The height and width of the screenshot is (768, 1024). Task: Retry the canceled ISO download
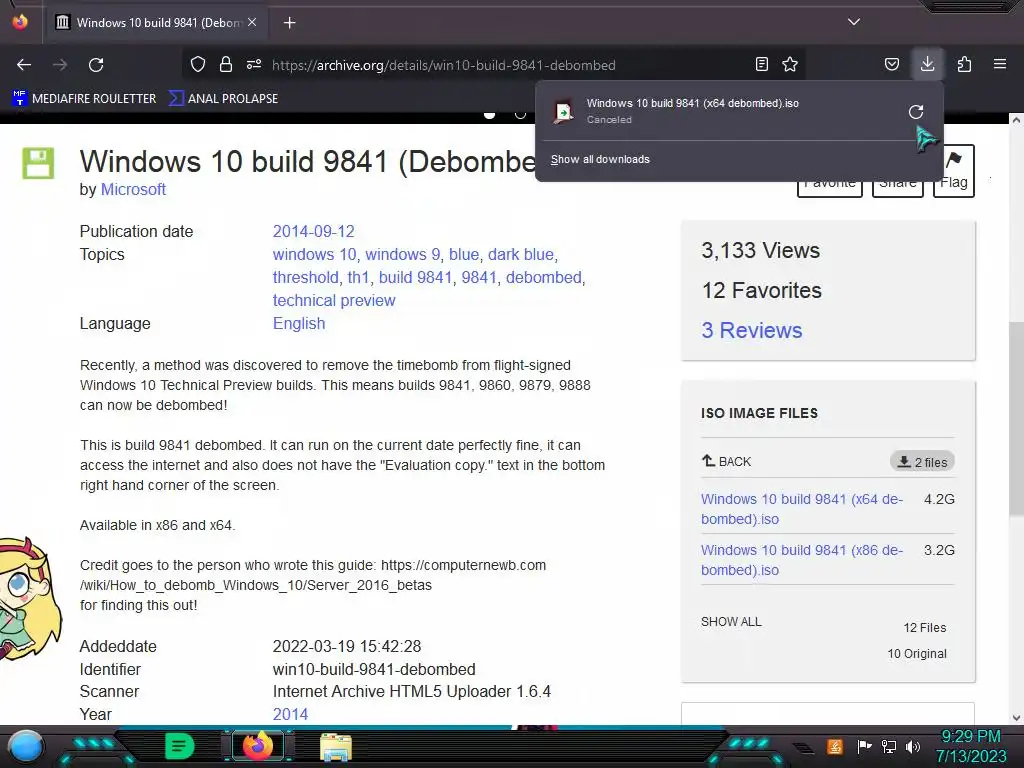(x=916, y=112)
